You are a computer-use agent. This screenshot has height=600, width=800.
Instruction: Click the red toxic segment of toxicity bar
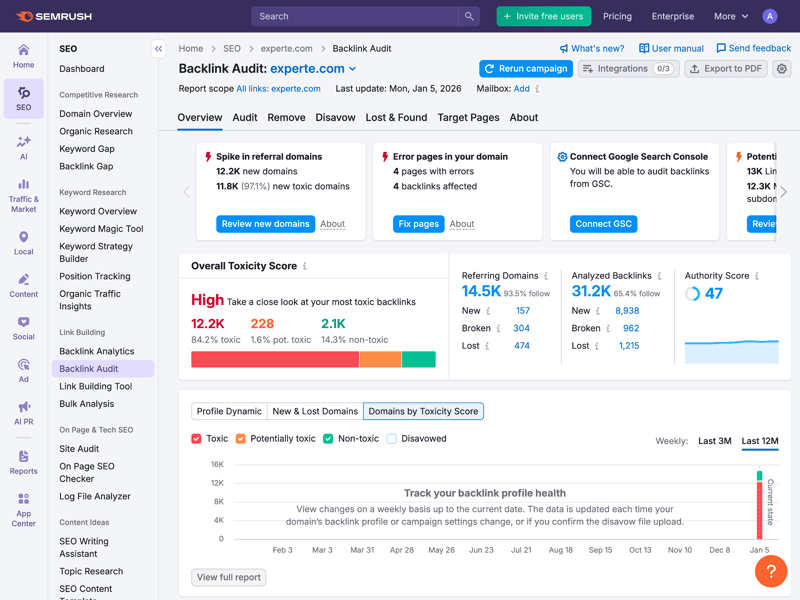[x=275, y=360]
